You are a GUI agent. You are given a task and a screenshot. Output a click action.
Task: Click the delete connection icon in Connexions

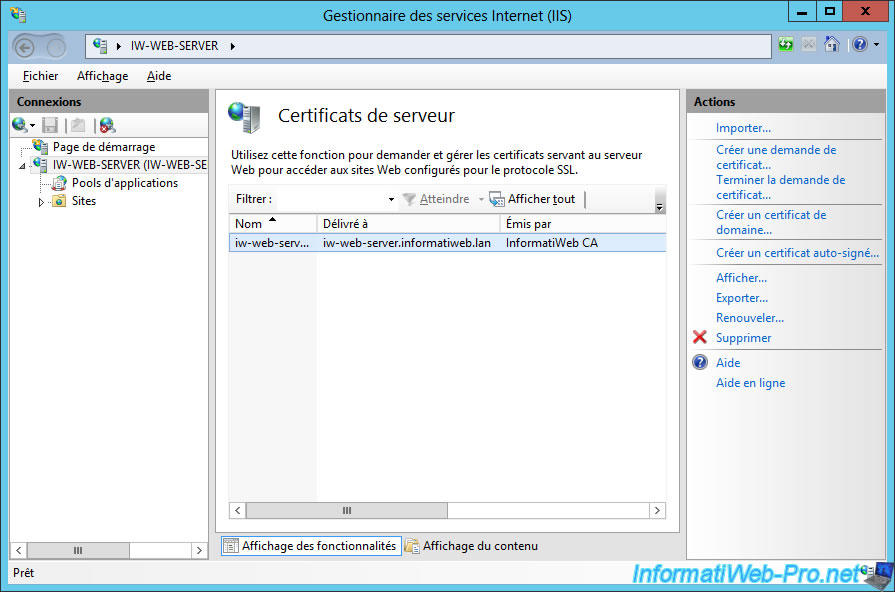107,125
